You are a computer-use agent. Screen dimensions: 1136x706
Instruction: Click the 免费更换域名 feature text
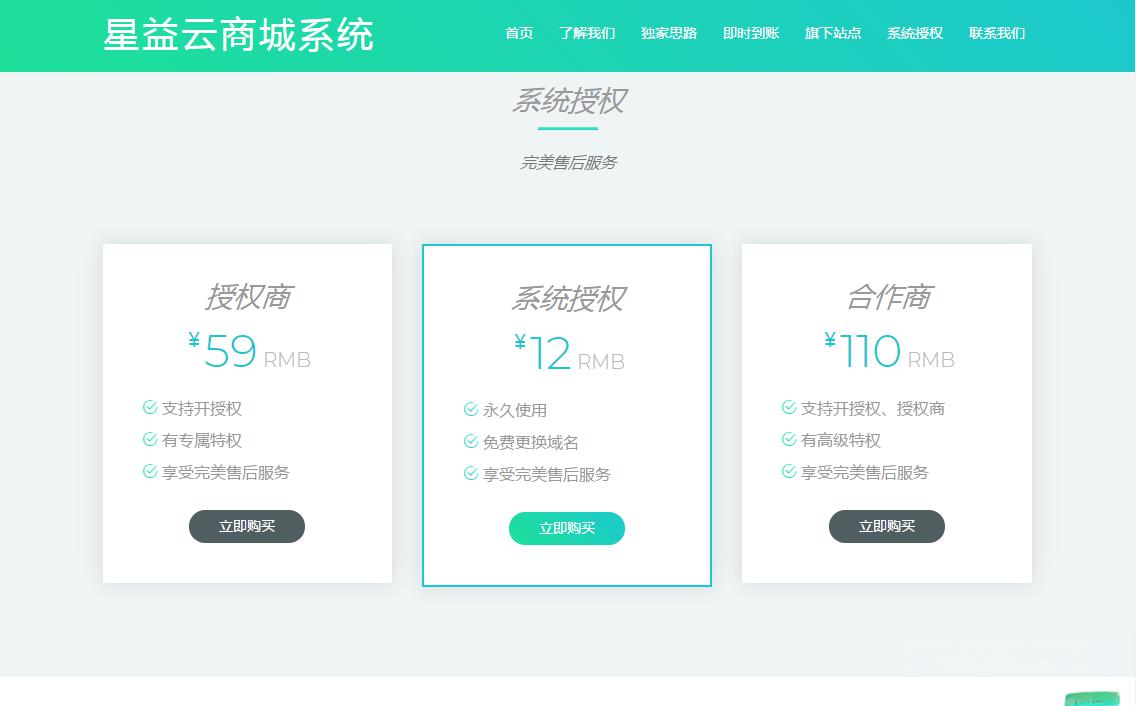530,442
